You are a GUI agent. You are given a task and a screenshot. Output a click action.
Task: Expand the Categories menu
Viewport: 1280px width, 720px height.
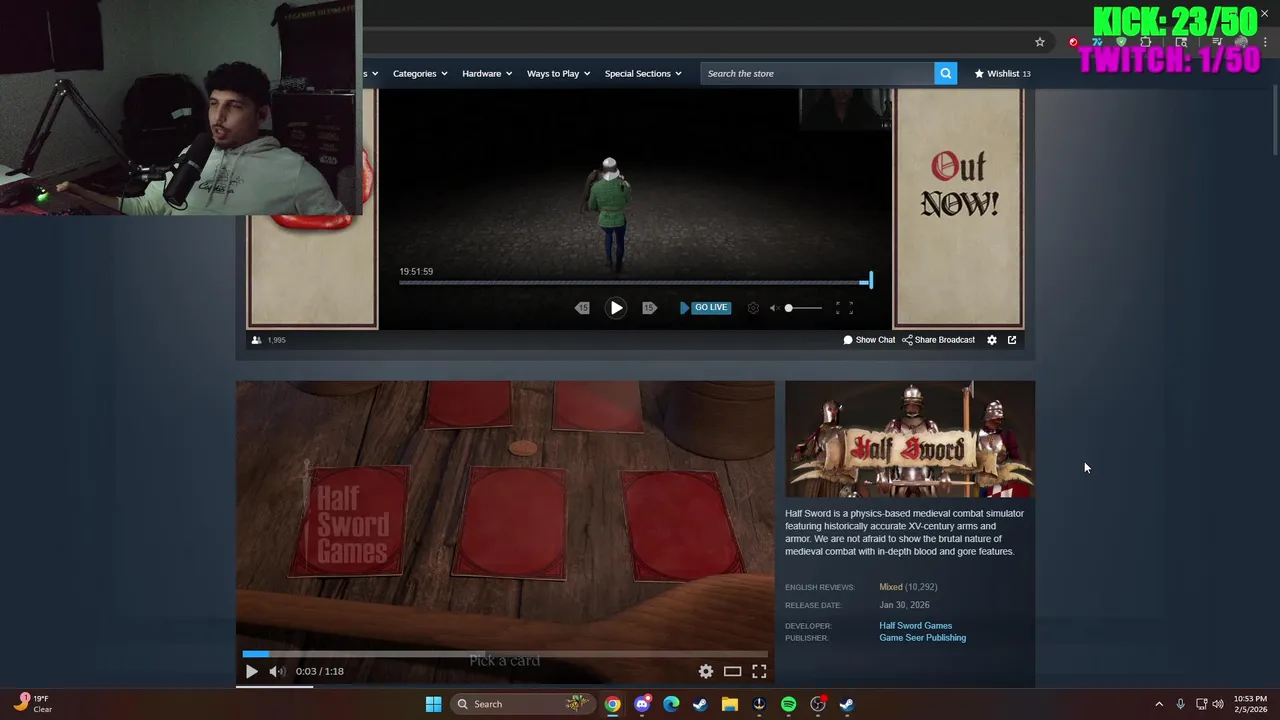tap(420, 73)
